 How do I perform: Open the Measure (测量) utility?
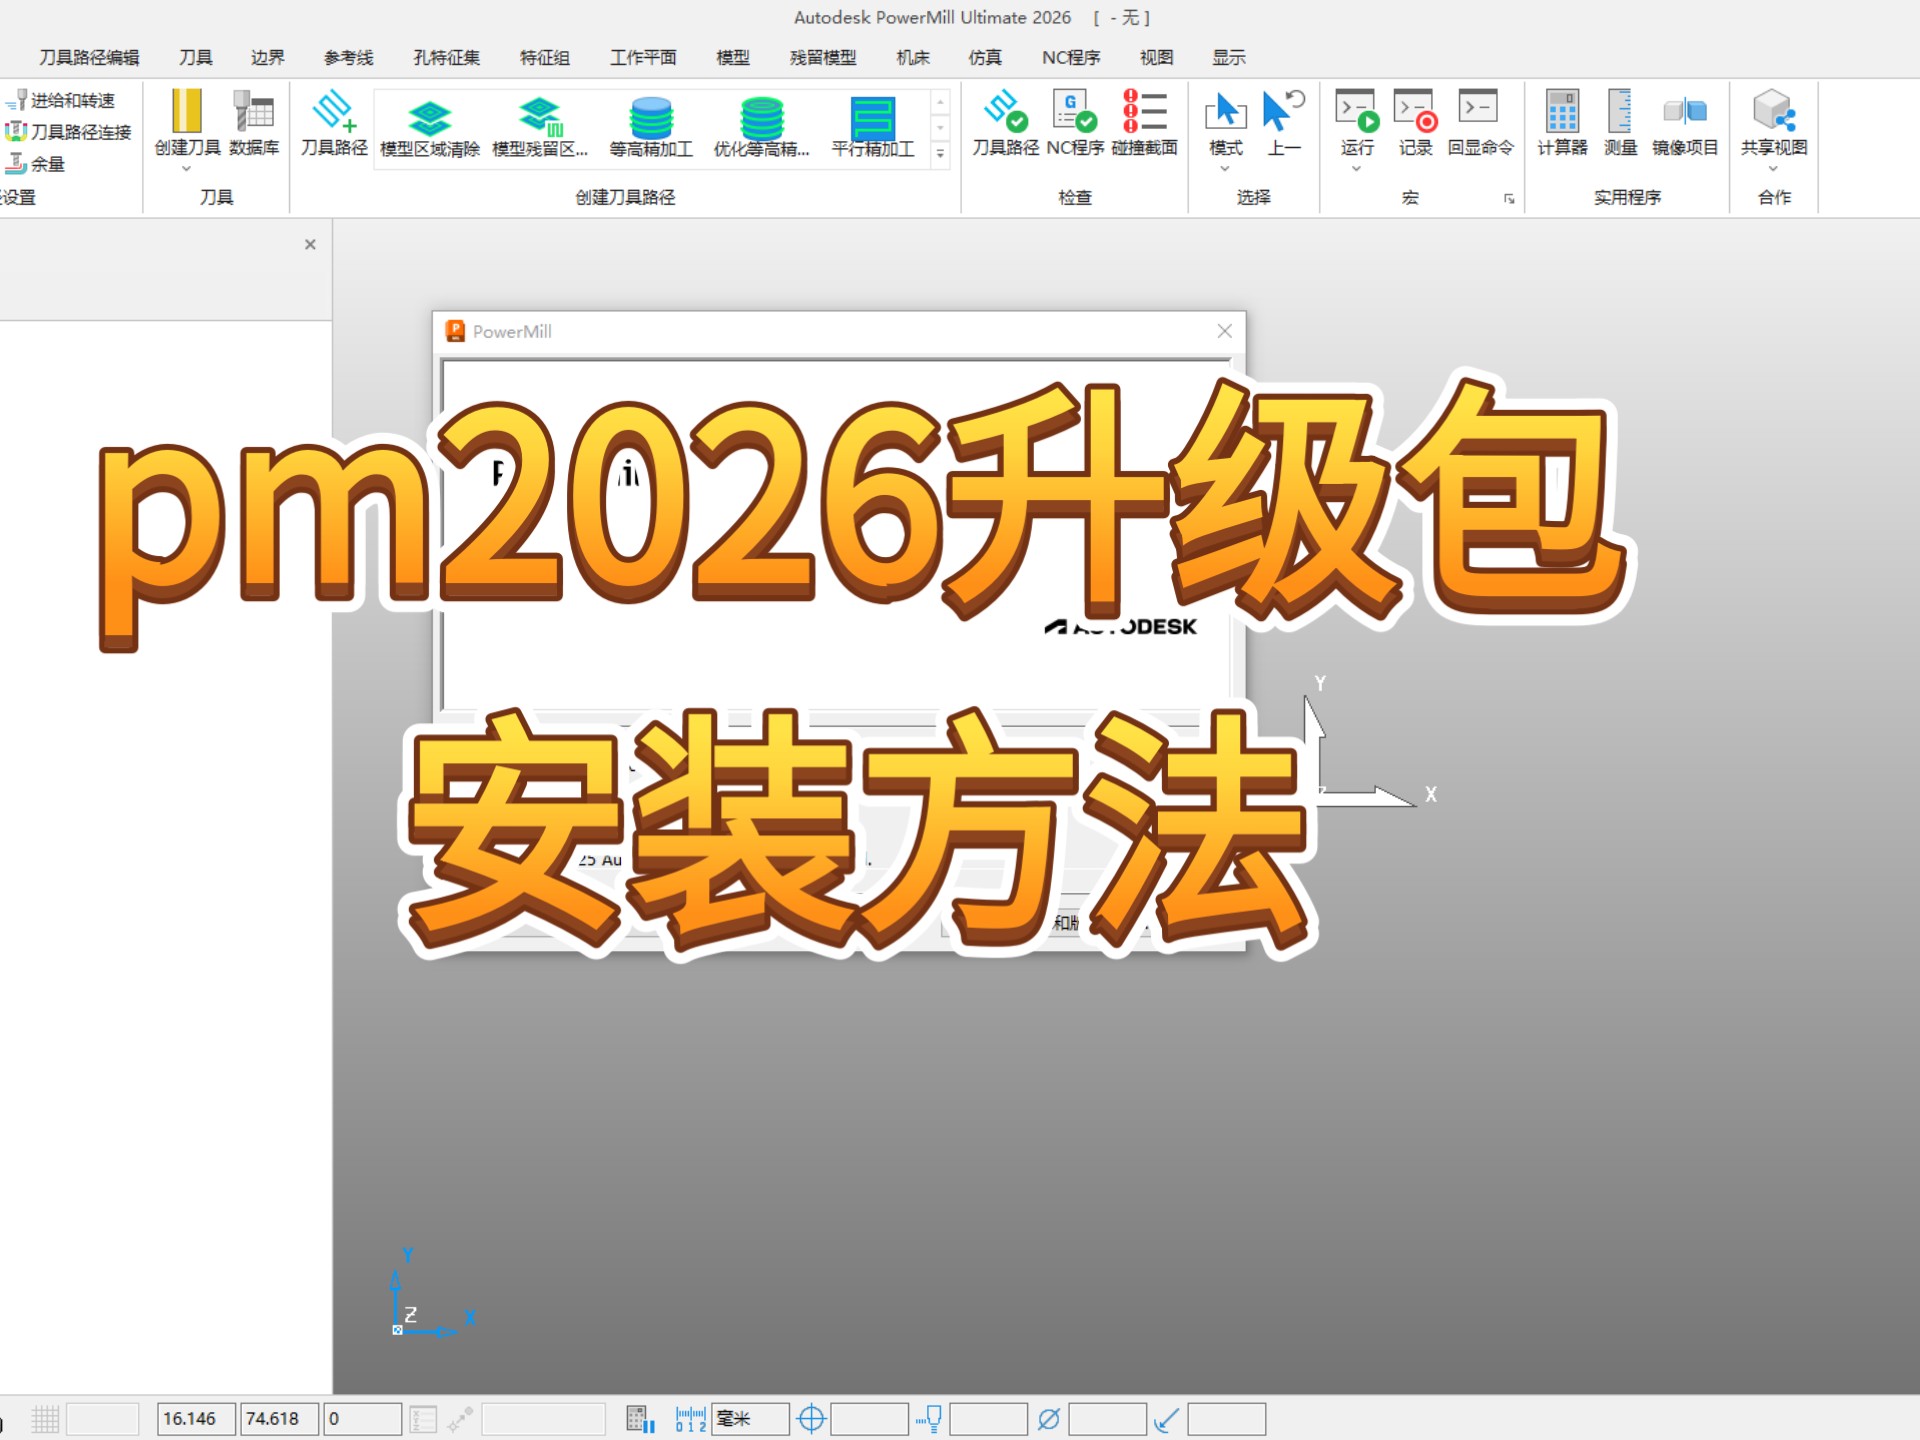click(1620, 123)
